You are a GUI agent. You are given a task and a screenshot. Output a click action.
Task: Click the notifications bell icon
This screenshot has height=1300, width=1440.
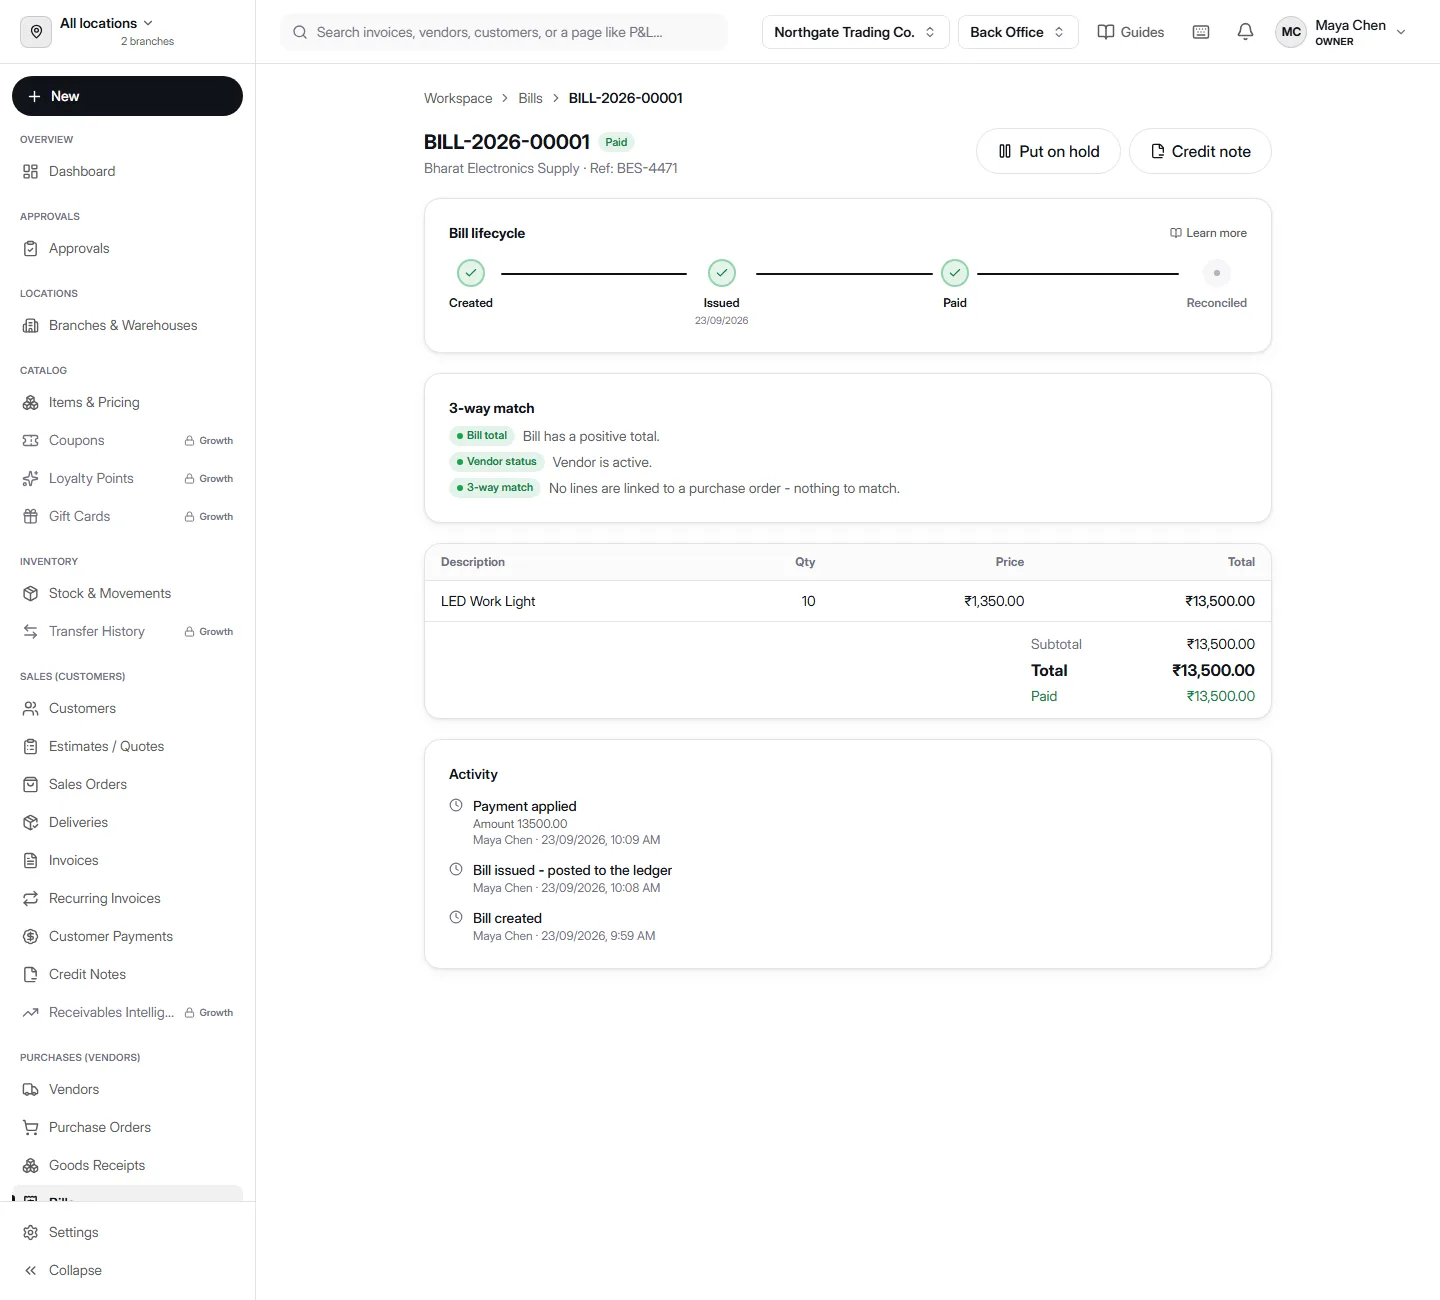click(1245, 32)
